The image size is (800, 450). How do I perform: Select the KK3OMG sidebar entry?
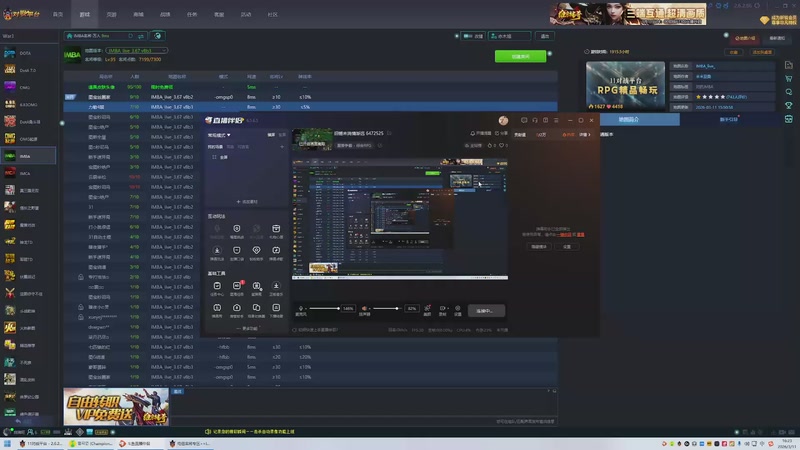click(x=28, y=105)
